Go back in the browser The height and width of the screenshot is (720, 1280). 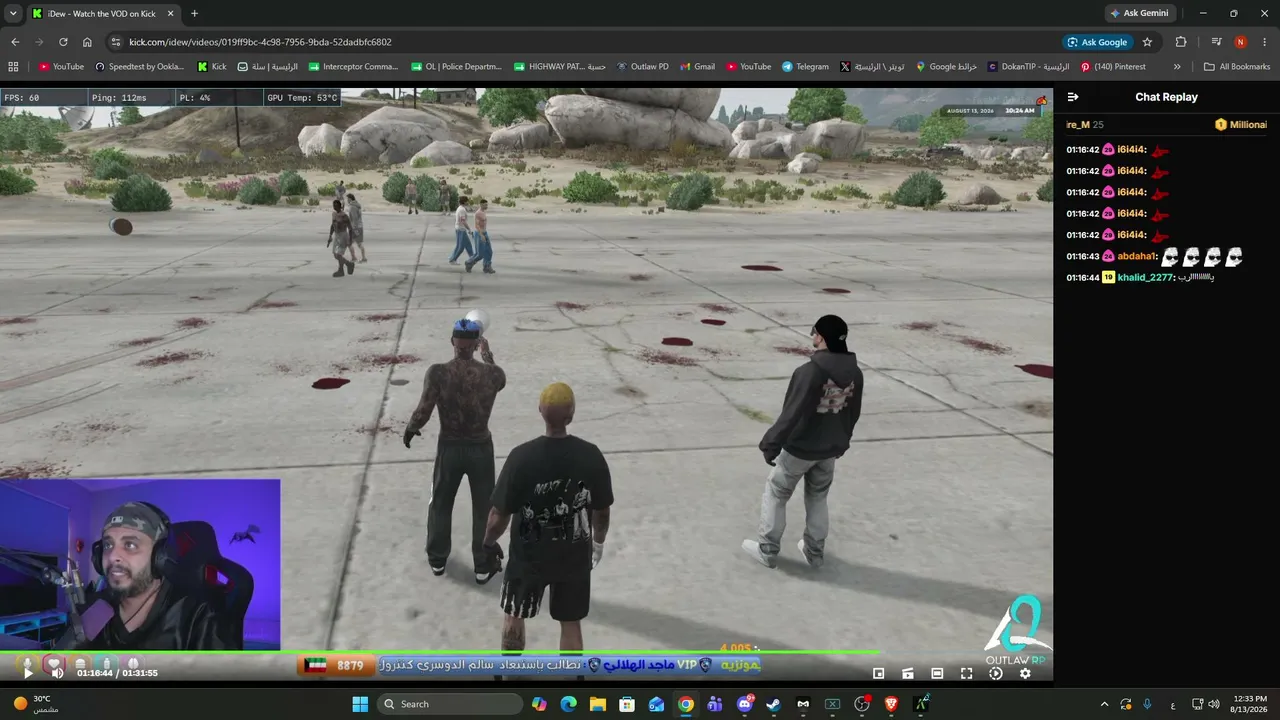point(15,42)
